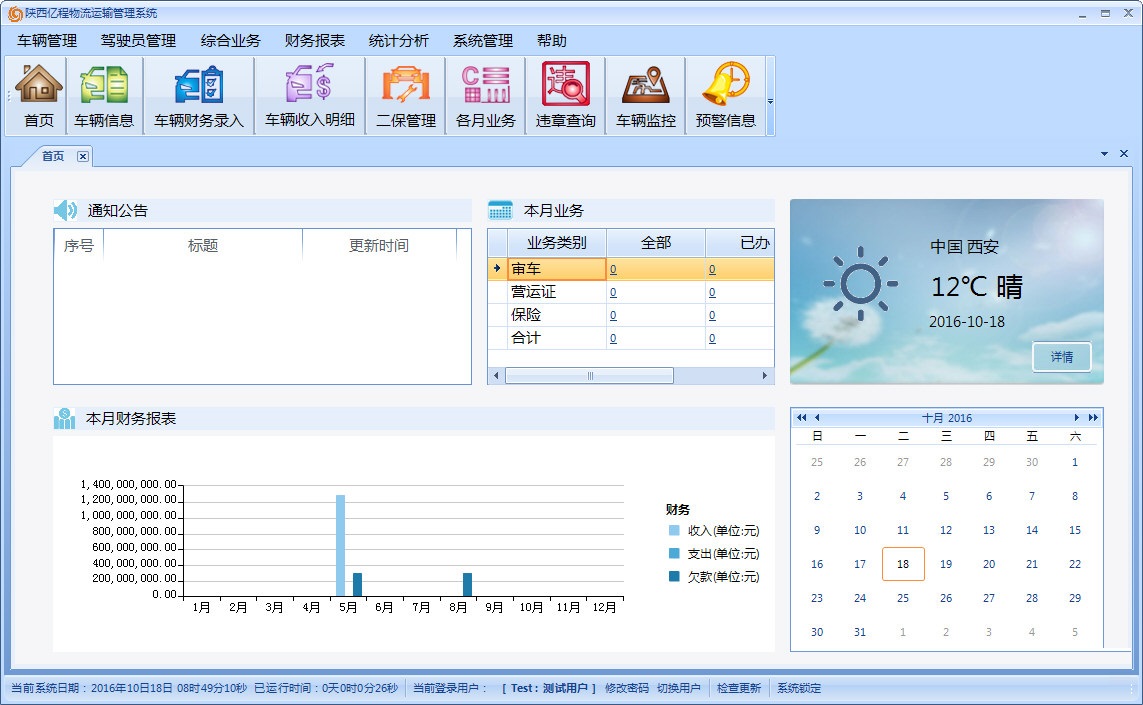Expand the toolbar overflow arrow
Viewport: 1143px width, 705px height.
point(771,101)
